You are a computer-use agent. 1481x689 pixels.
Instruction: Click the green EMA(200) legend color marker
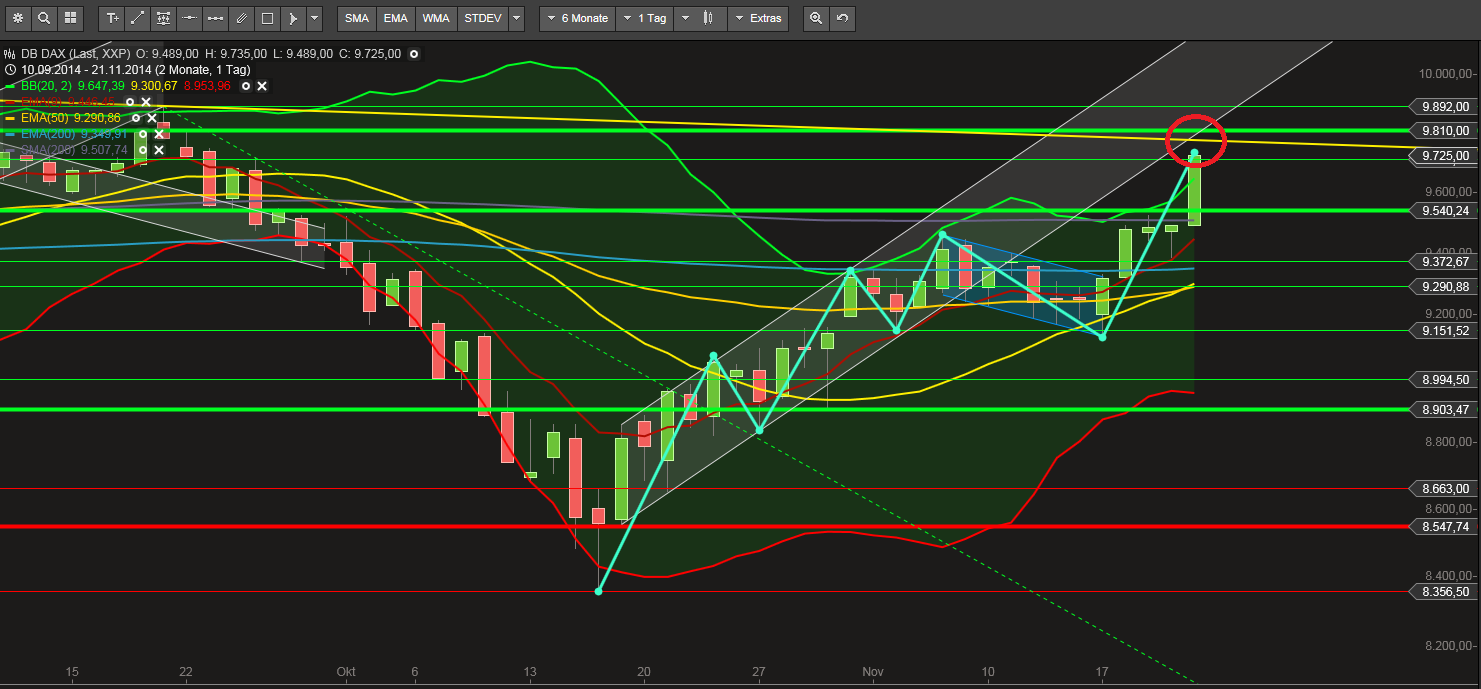point(12,133)
